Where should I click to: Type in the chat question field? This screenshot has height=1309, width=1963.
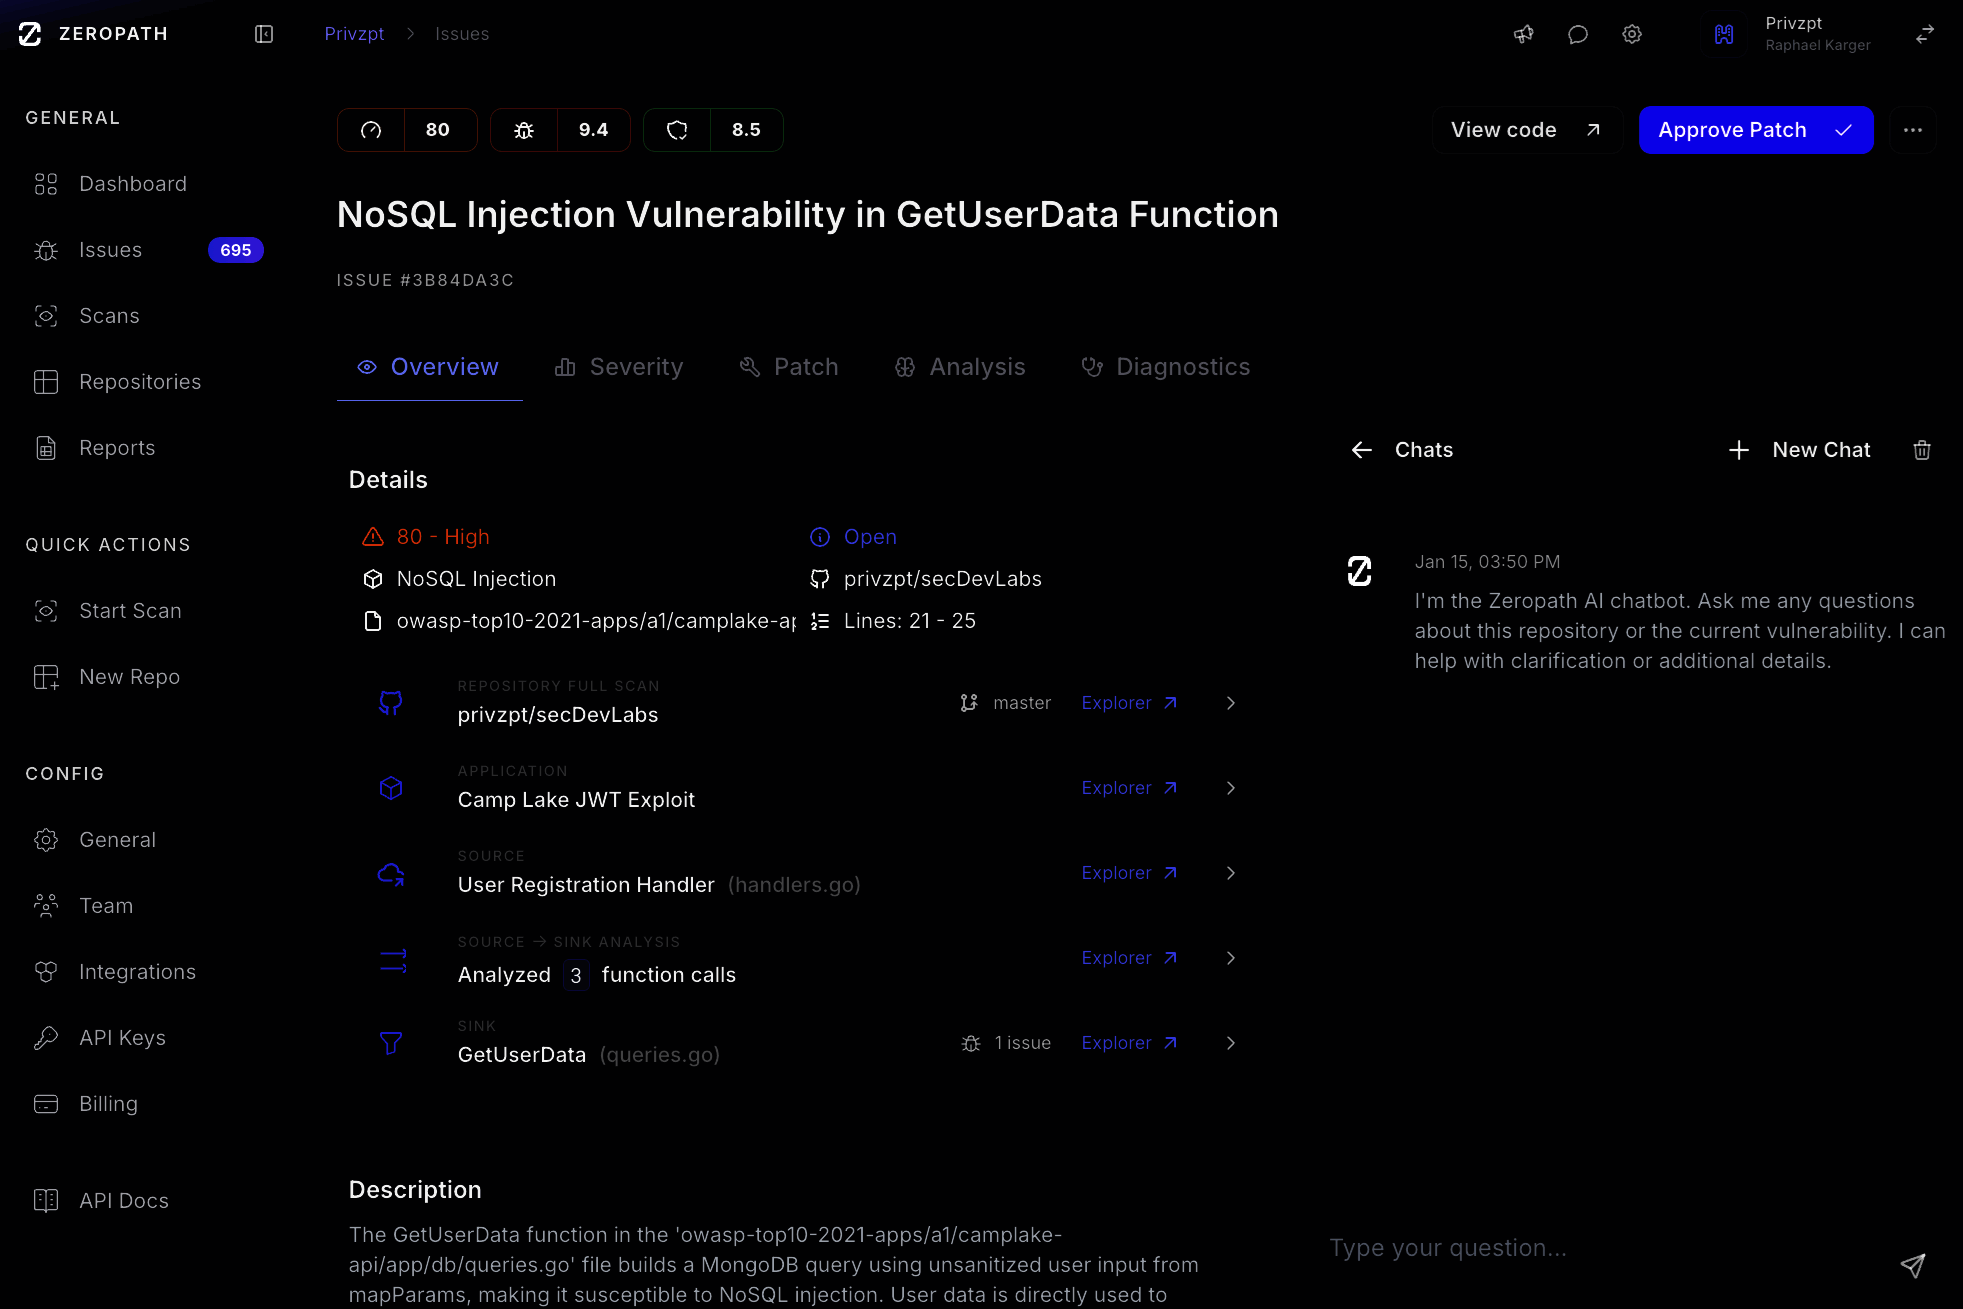[1600, 1248]
